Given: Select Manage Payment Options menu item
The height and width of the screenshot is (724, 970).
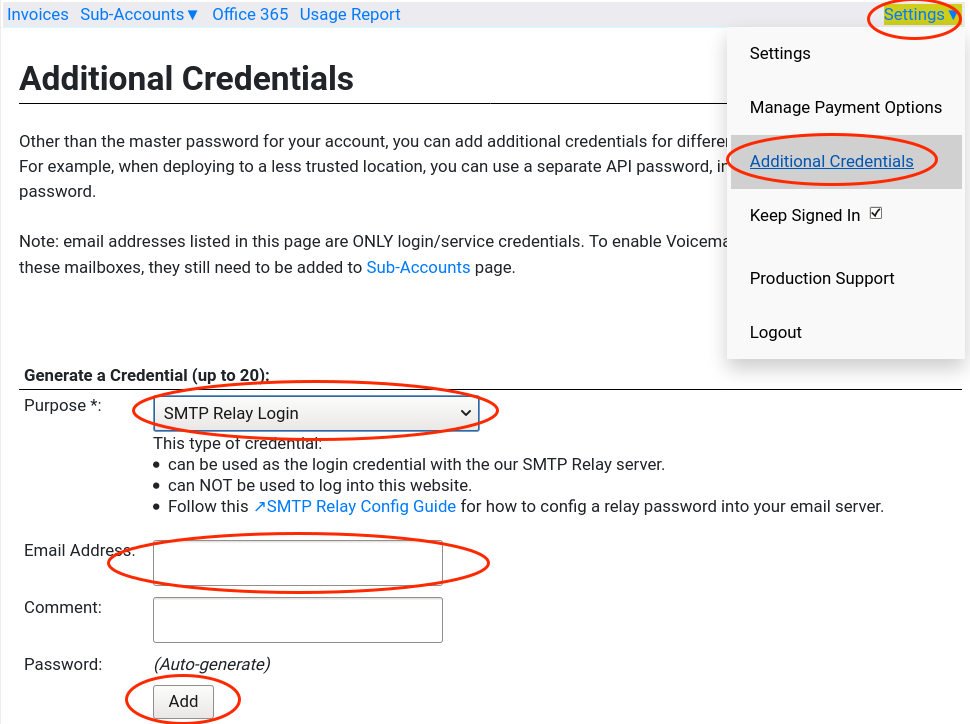Looking at the screenshot, I should tap(845, 108).
